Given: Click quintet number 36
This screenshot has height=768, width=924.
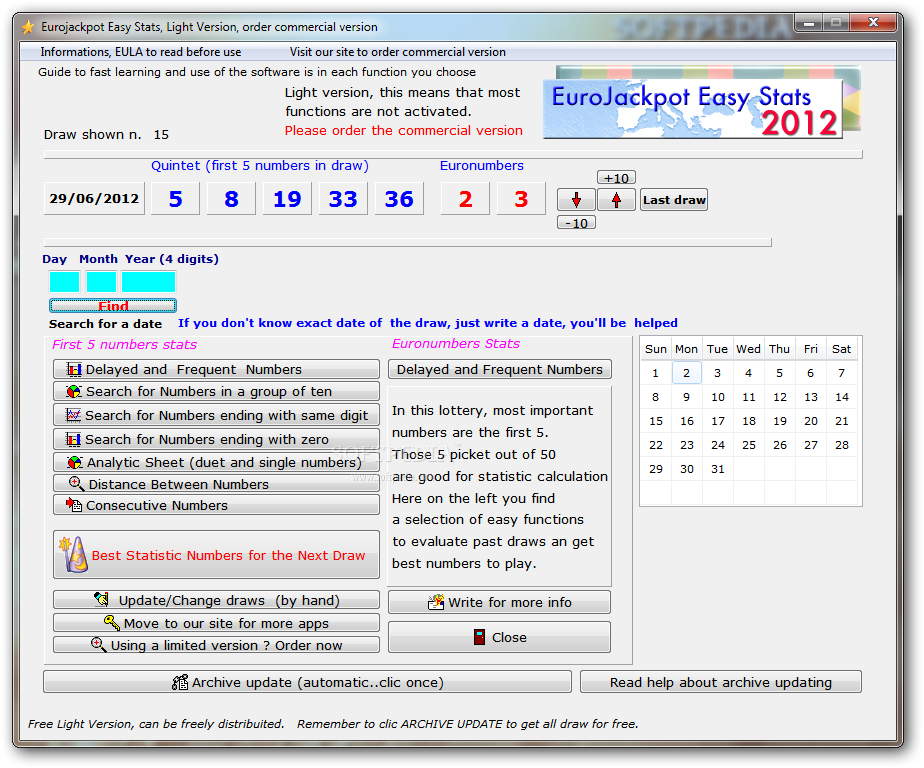Looking at the screenshot, I should pyautogui.click(x=399, y=199).
